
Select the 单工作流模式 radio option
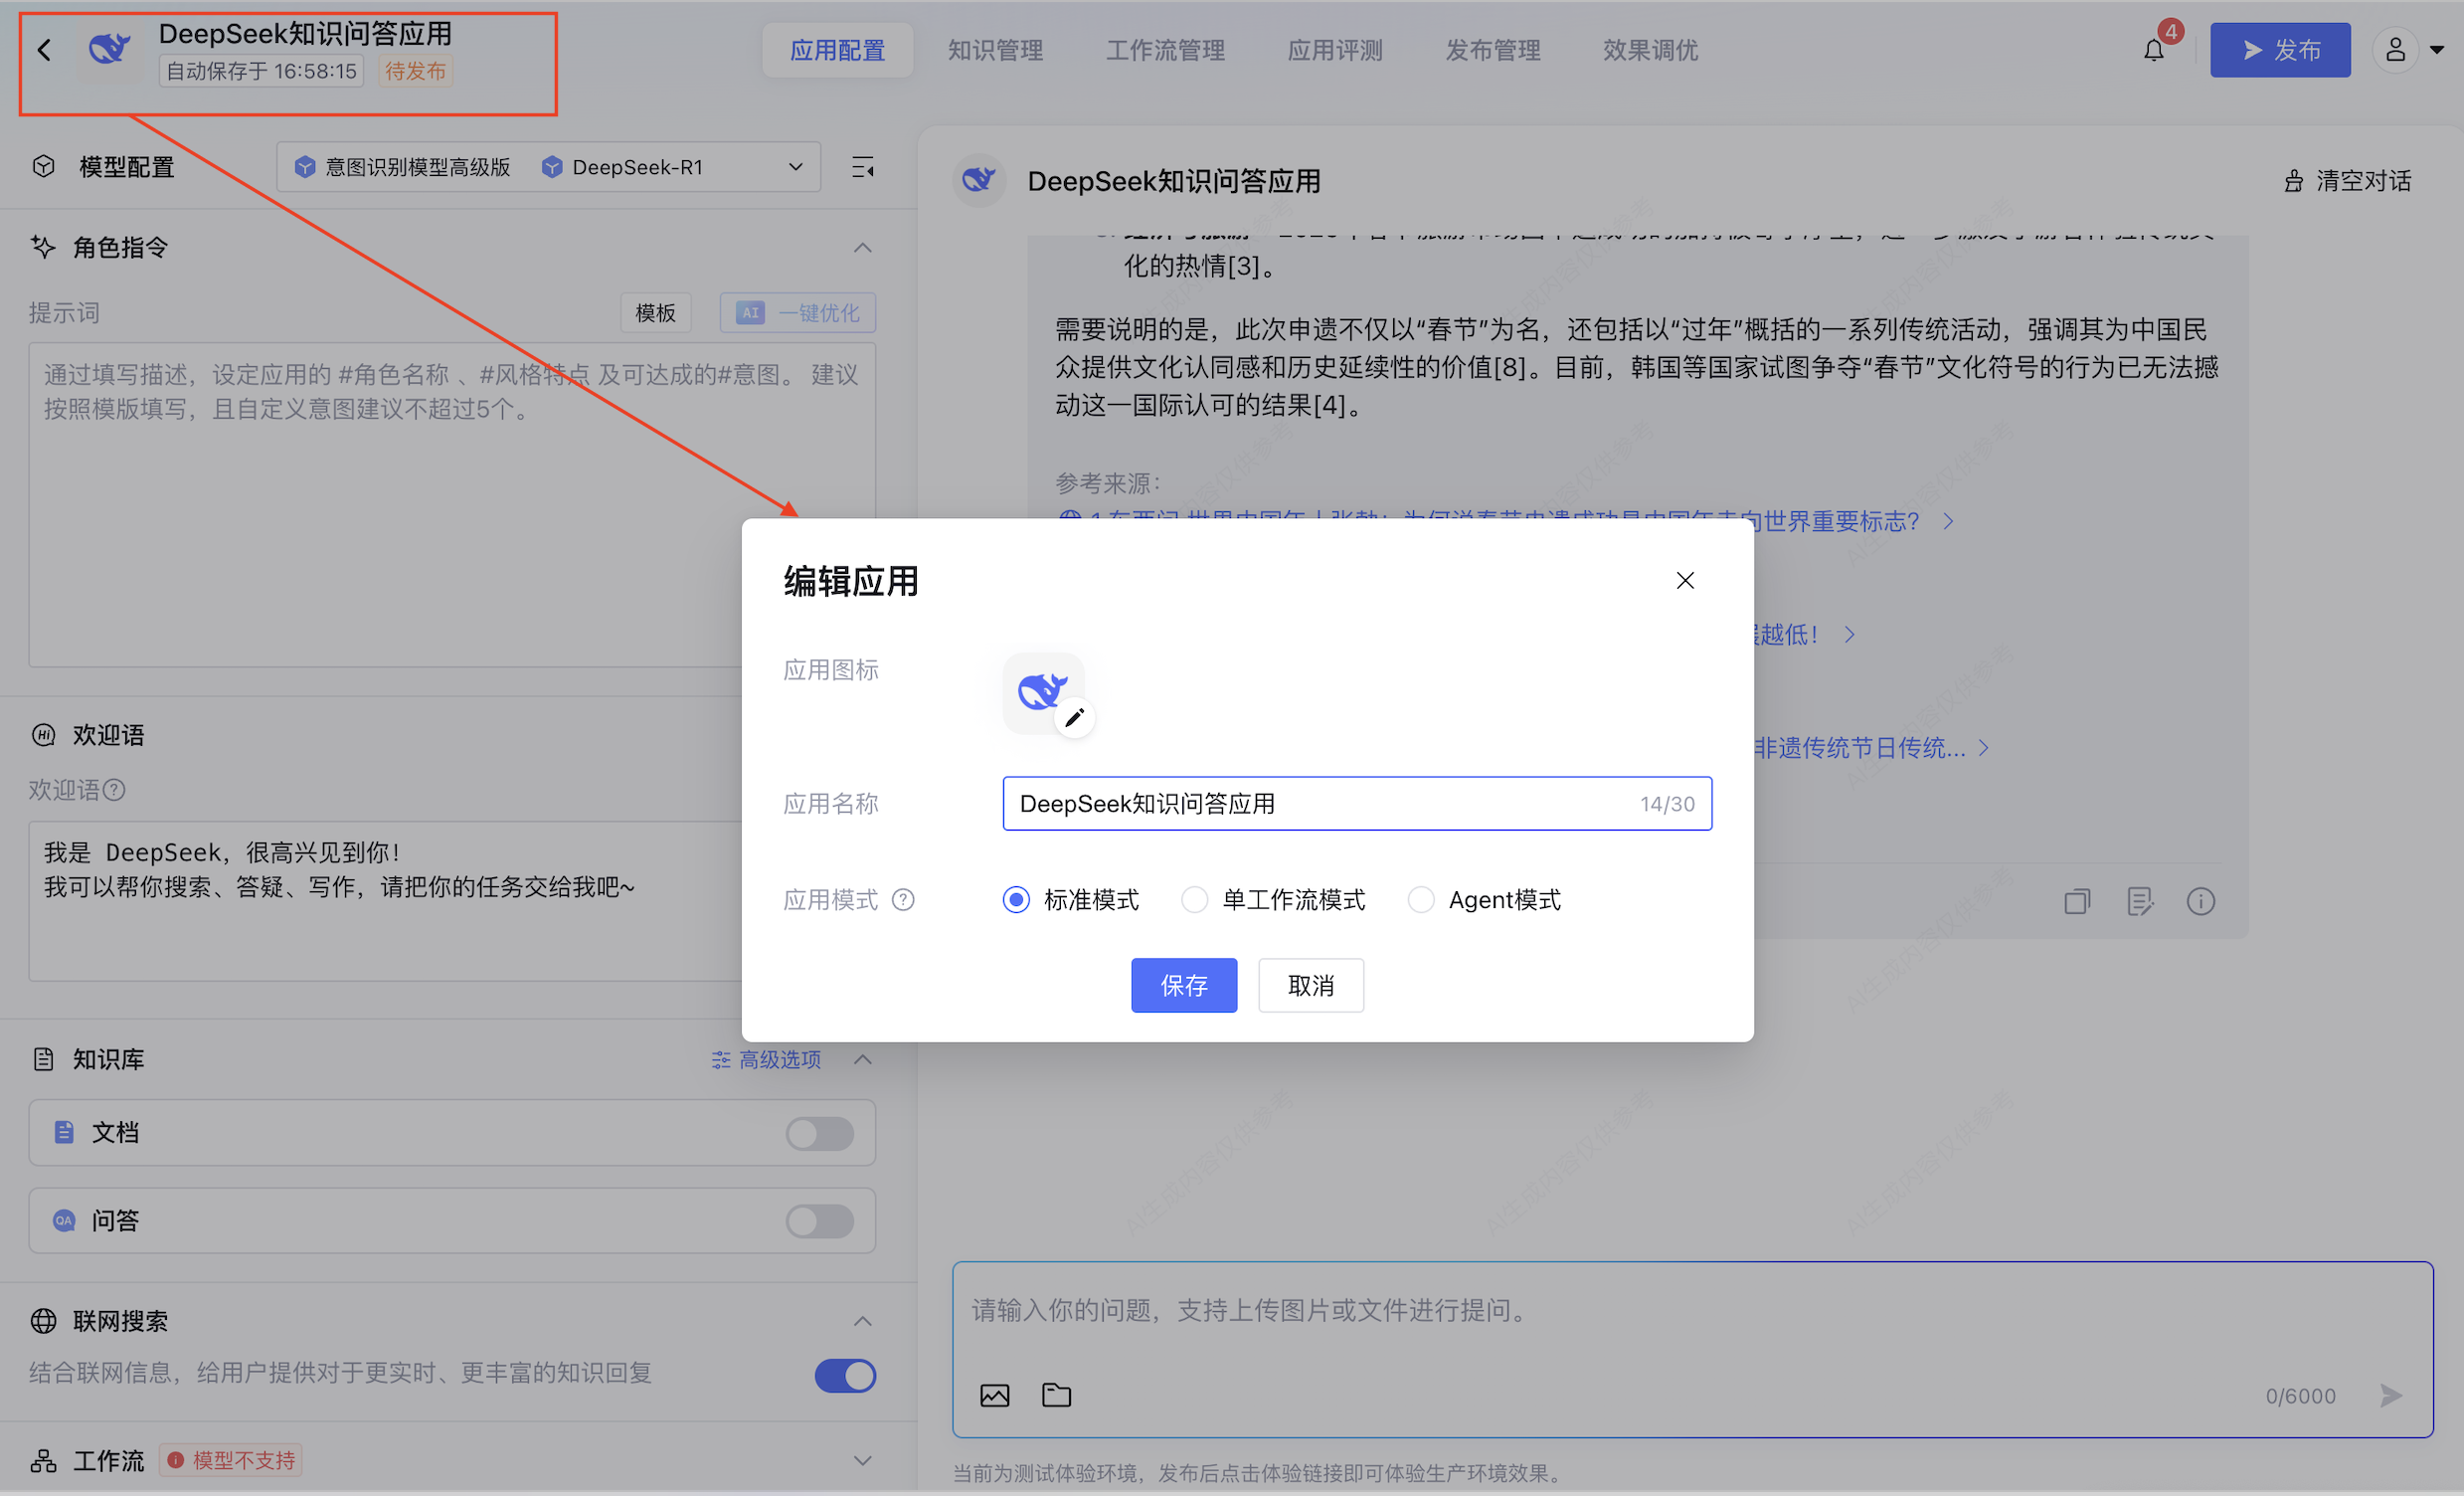(1195, 900)
